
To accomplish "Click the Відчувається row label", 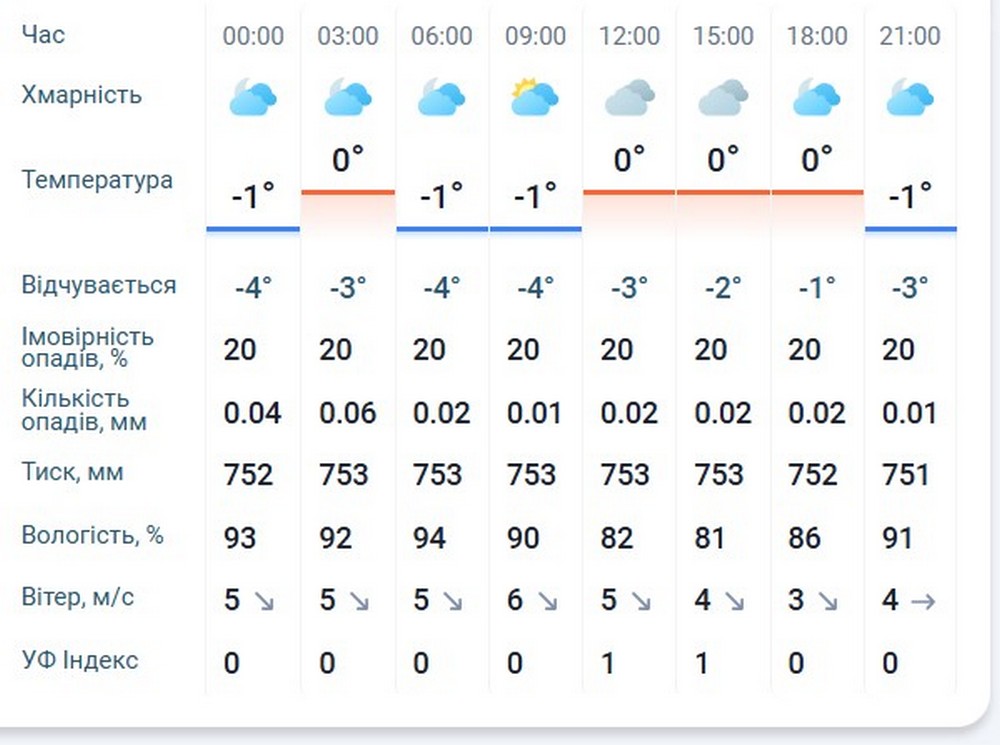I will 99,285.
